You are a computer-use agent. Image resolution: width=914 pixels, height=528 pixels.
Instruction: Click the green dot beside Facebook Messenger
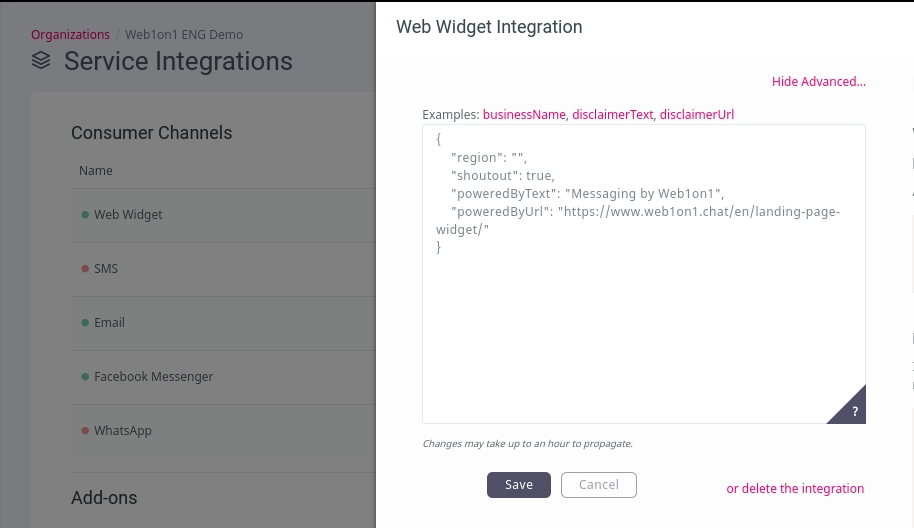(85, 376)
